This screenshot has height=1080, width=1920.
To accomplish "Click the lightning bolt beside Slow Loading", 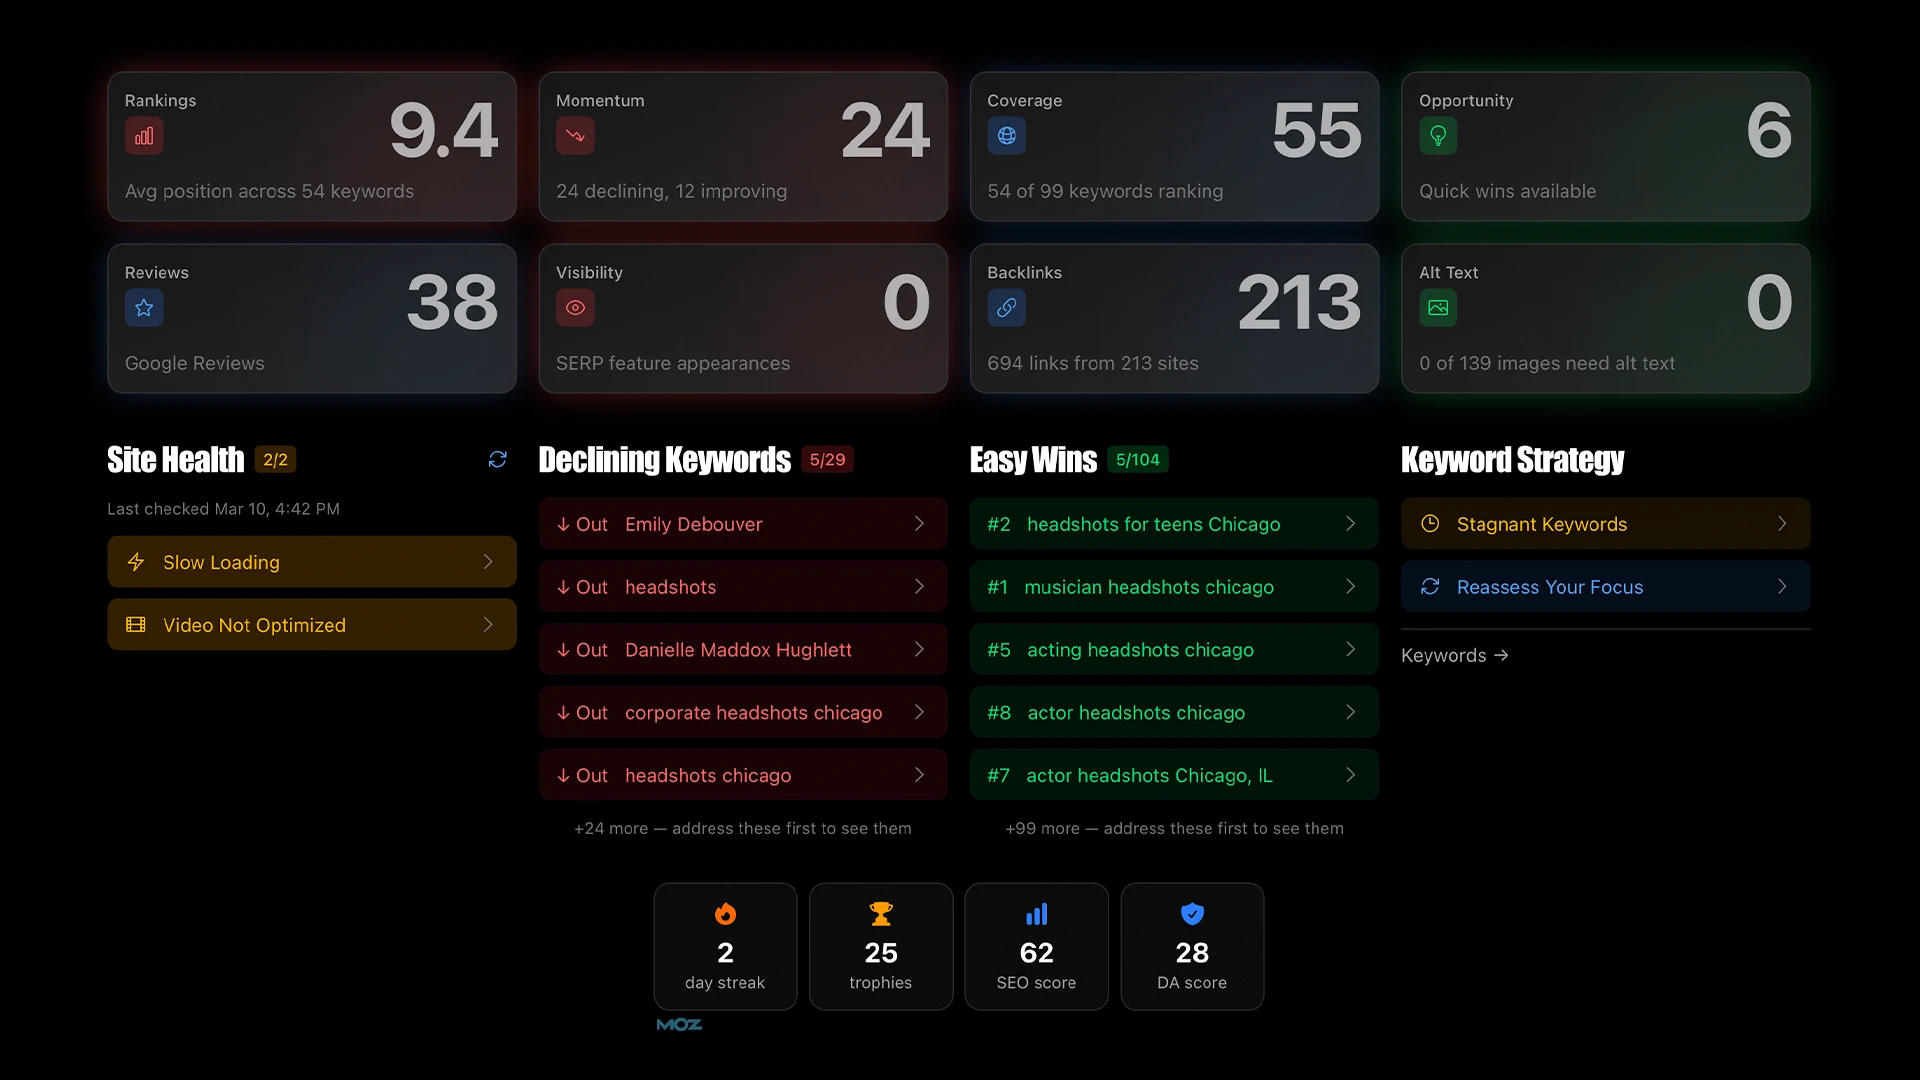I will coord(137,562).
